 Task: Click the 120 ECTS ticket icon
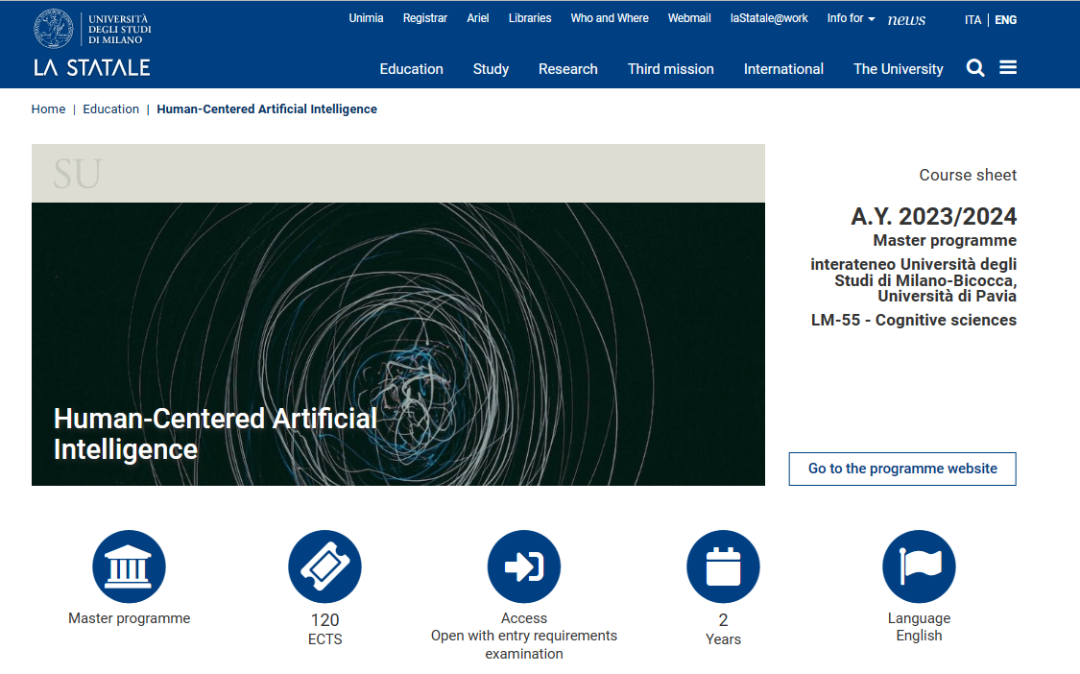[x=324, y=567]
